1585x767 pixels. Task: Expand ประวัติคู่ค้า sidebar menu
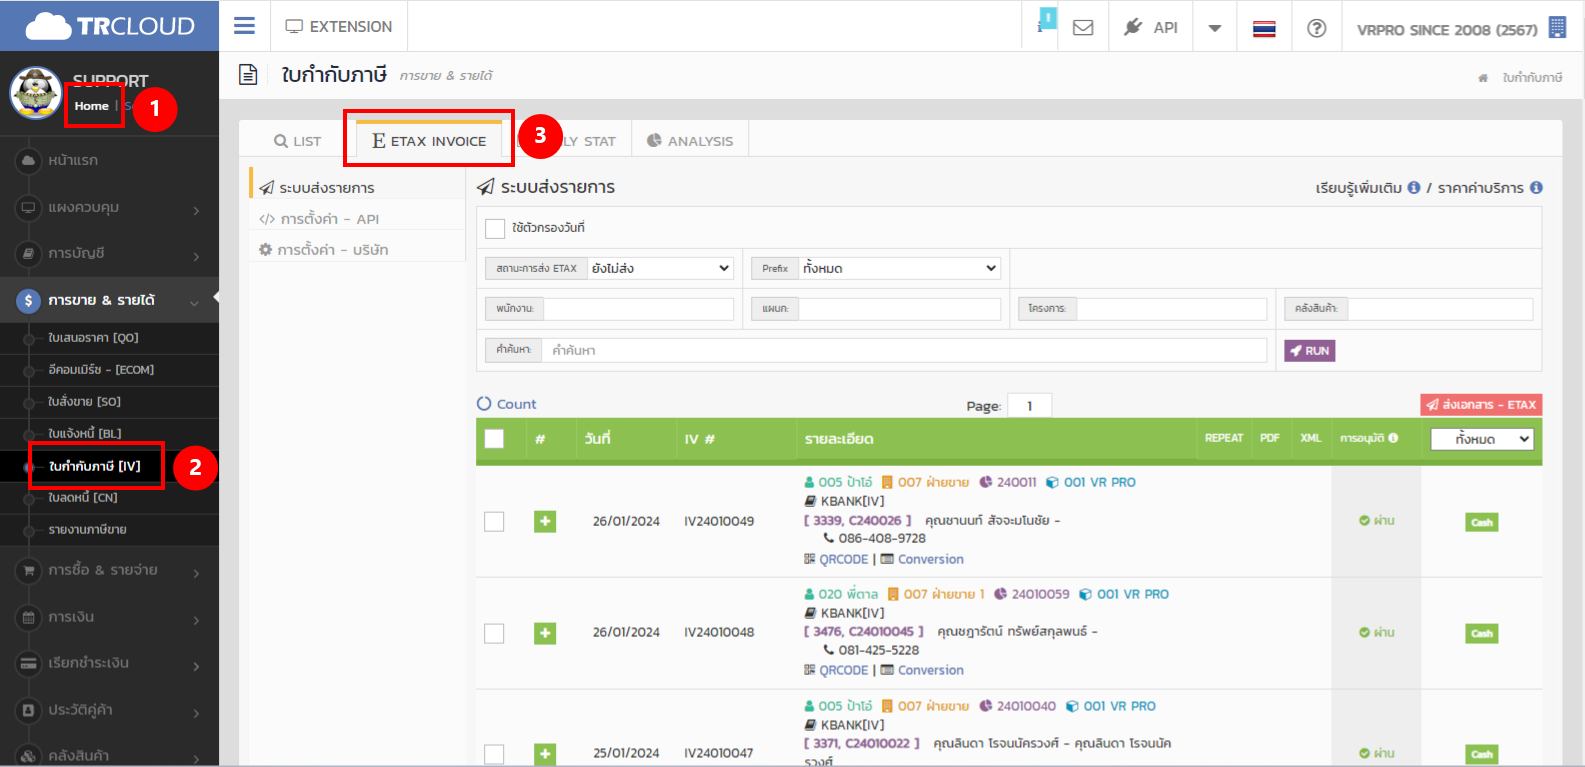[109, 710]
